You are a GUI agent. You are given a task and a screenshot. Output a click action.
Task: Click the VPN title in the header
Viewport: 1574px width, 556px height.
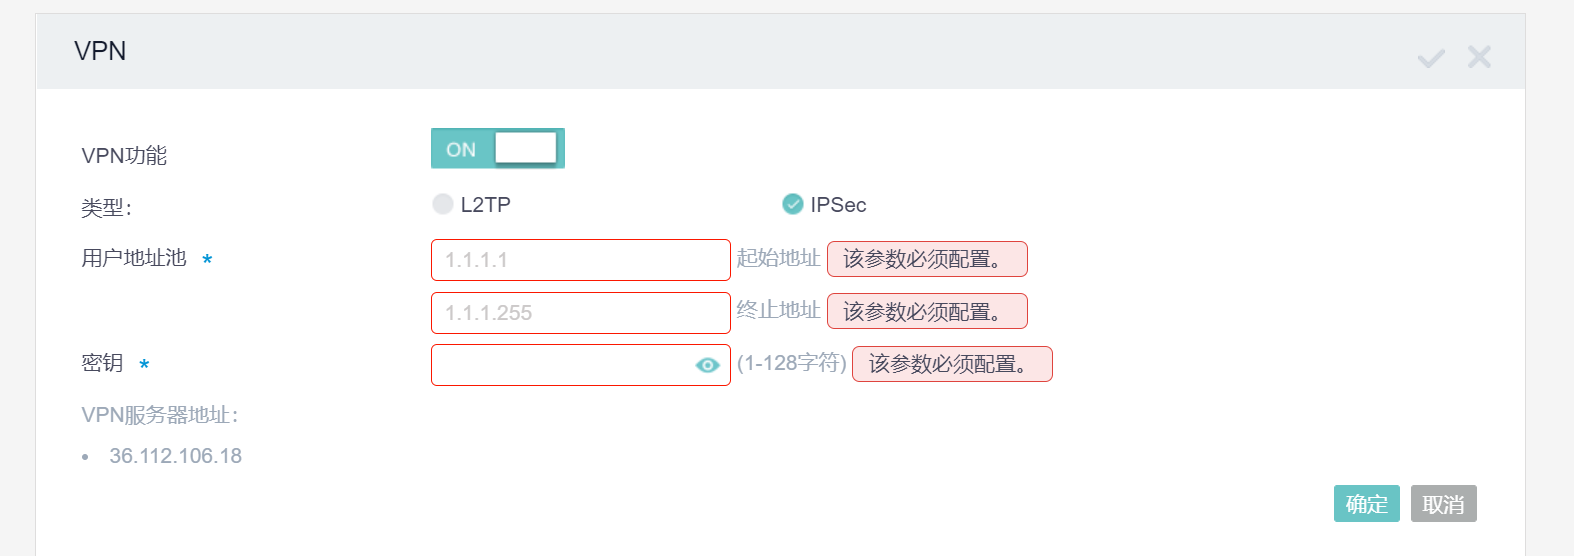(100, 51)
